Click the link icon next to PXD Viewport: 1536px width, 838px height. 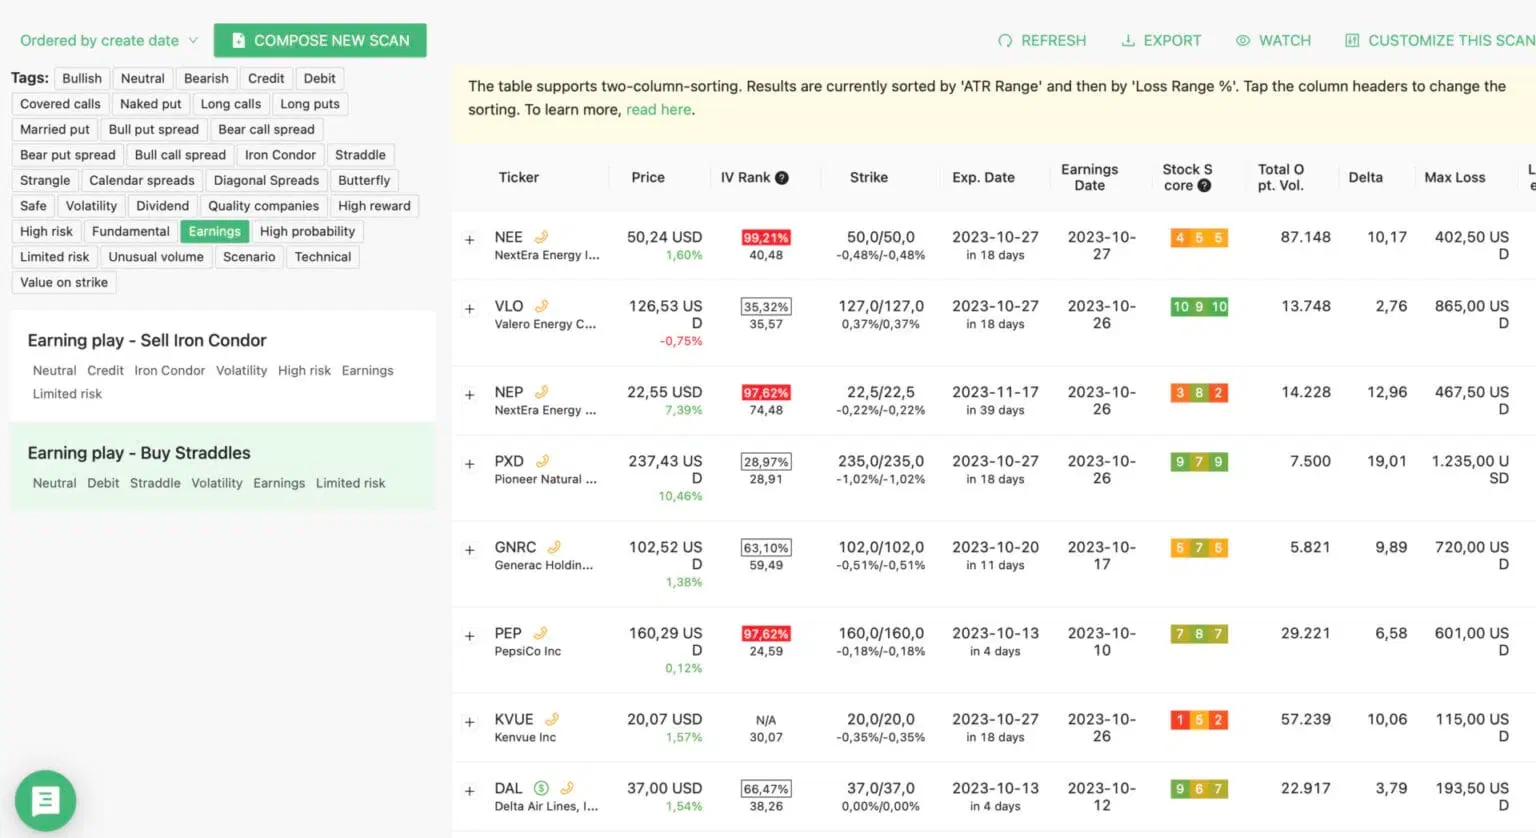click(x=543, y=461)
